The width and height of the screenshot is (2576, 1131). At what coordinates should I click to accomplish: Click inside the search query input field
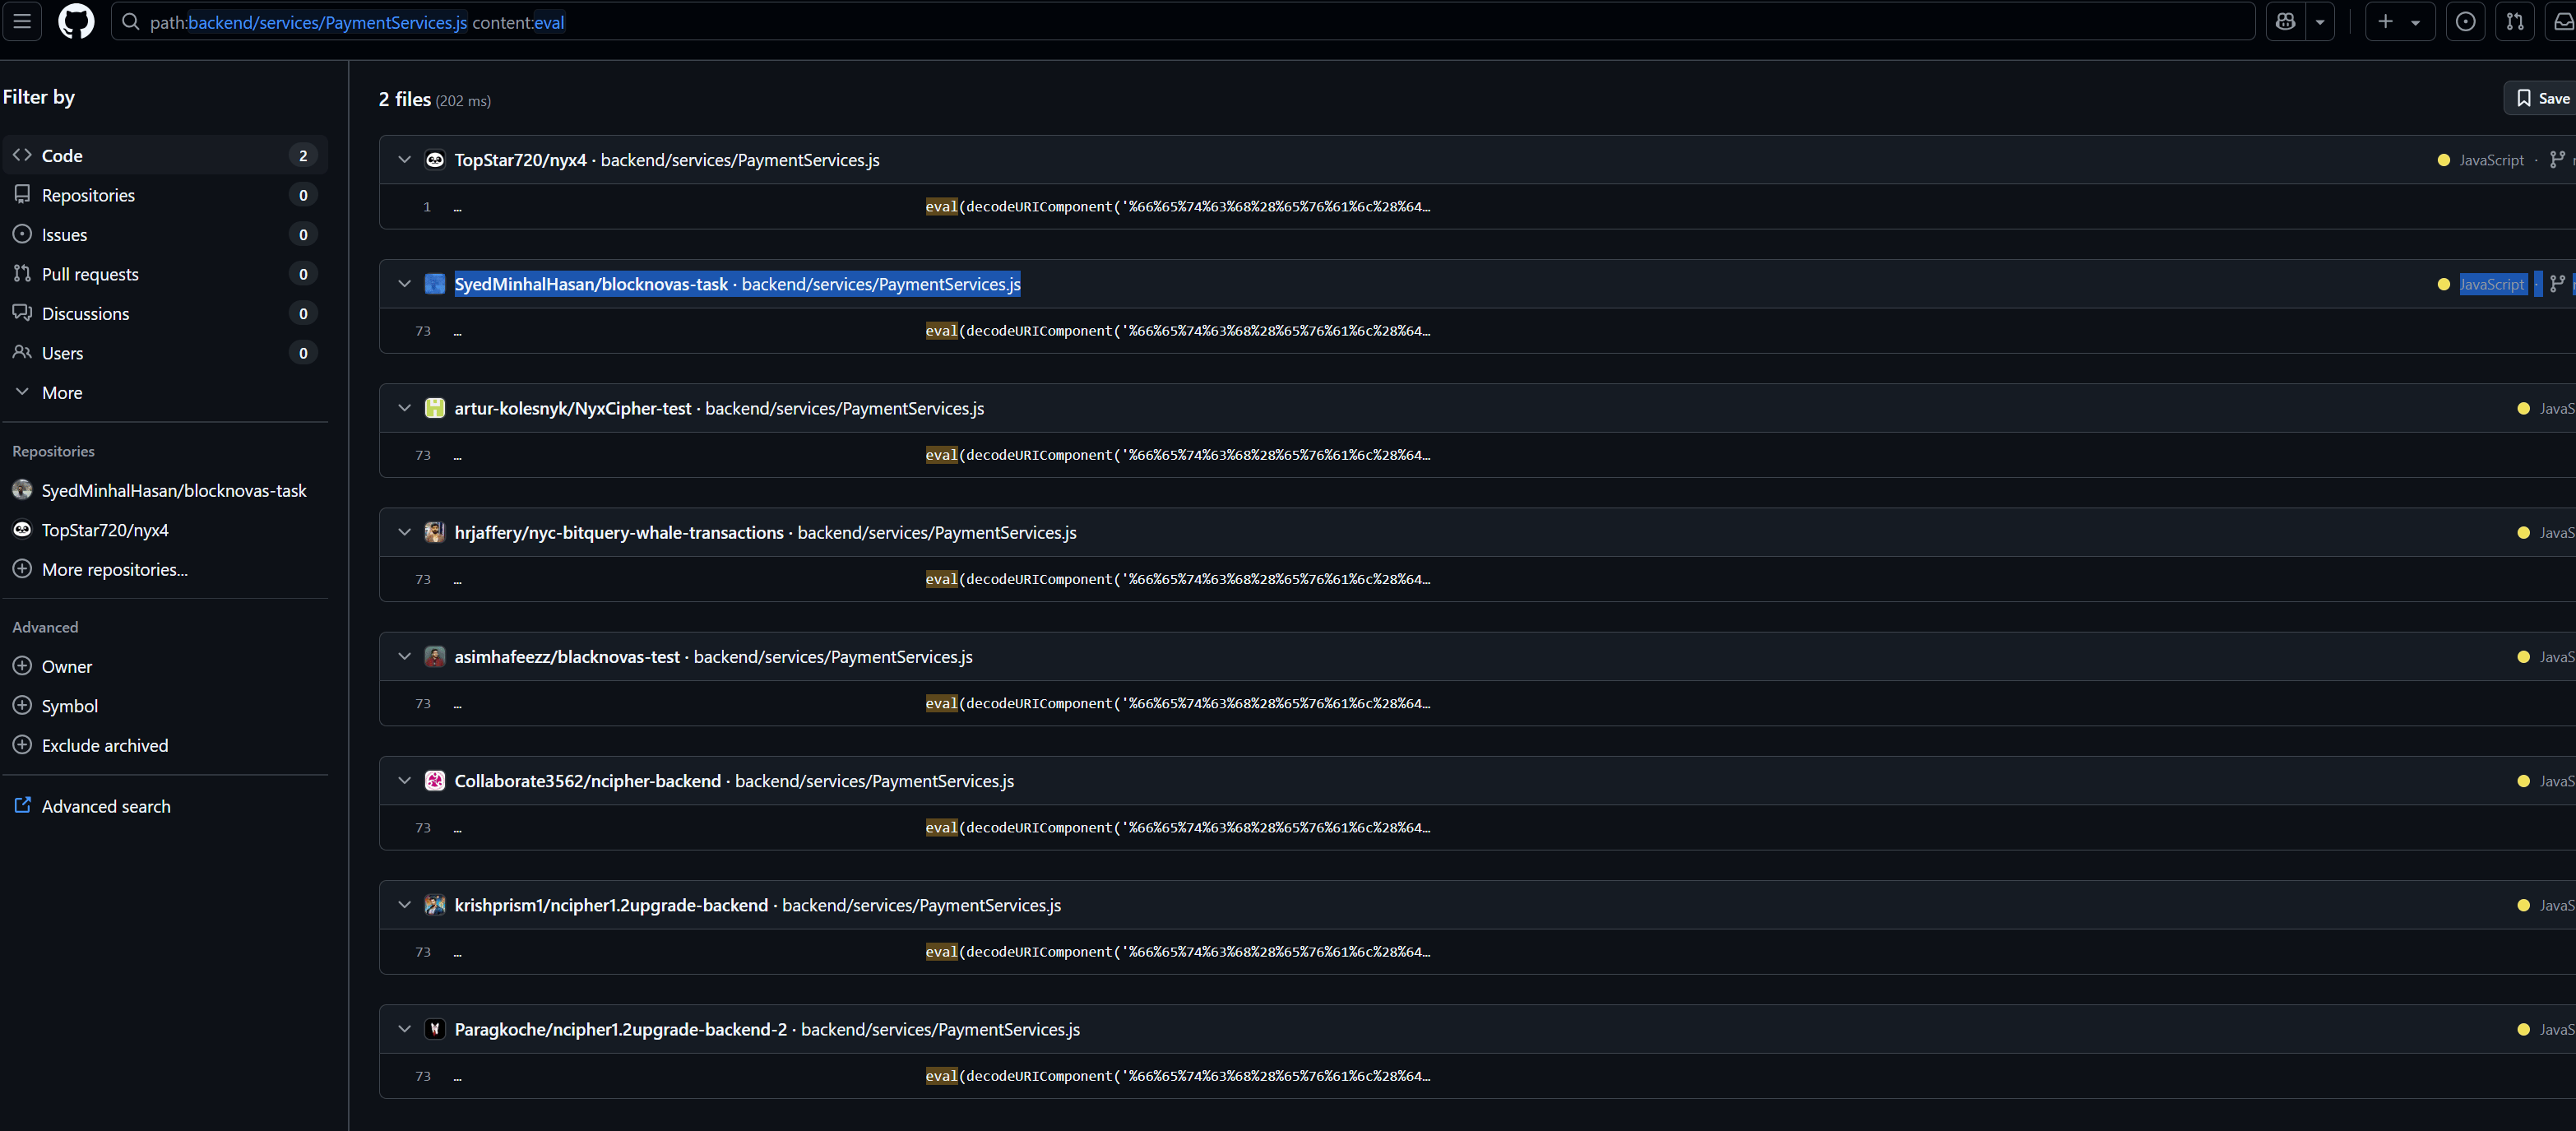[x=1200, y=22]
